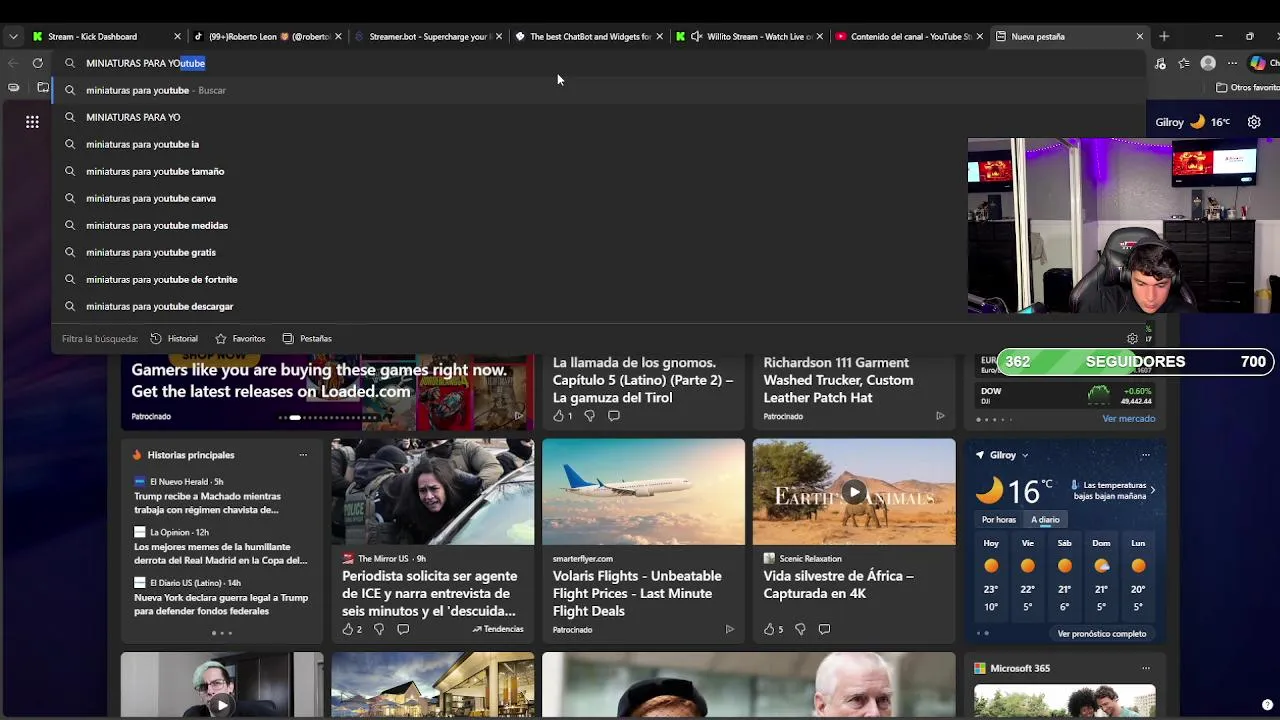Switch weather forecast to A diario
This screenshot has height=720, width=1280.
coord(1045,520)
